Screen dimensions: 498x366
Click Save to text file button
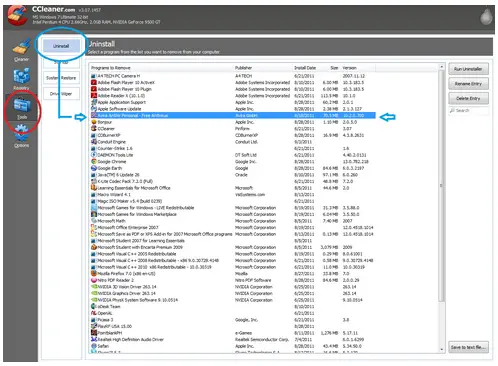[x=468, y=347]
